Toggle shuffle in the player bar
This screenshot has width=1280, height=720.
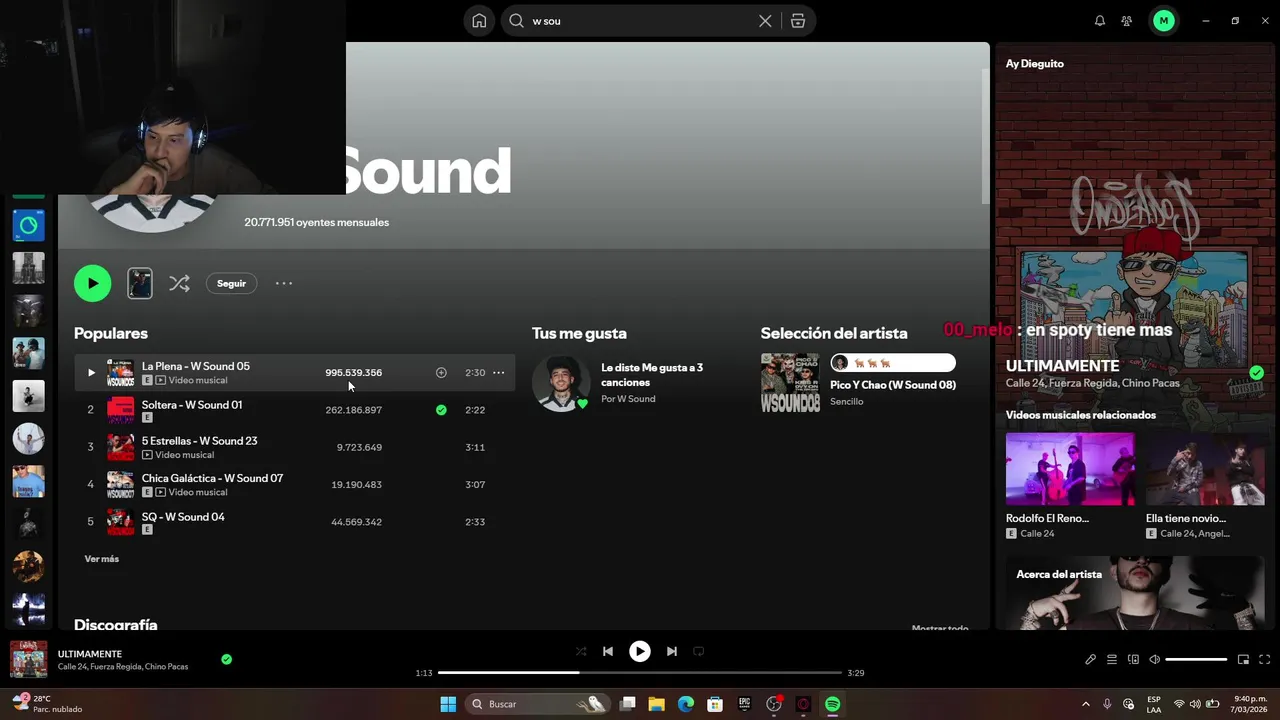tap(581, 651)
